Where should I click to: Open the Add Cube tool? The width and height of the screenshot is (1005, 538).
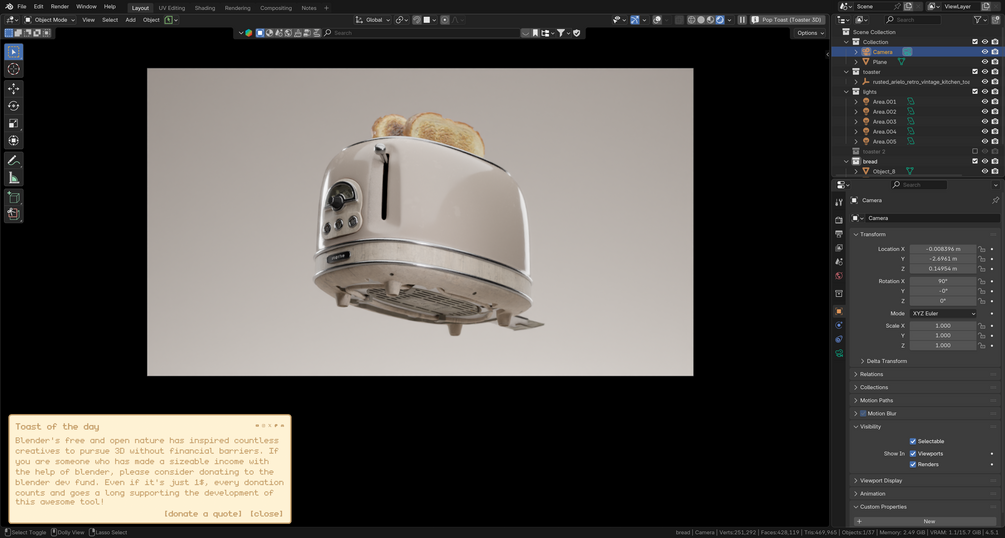click(13, 198)
